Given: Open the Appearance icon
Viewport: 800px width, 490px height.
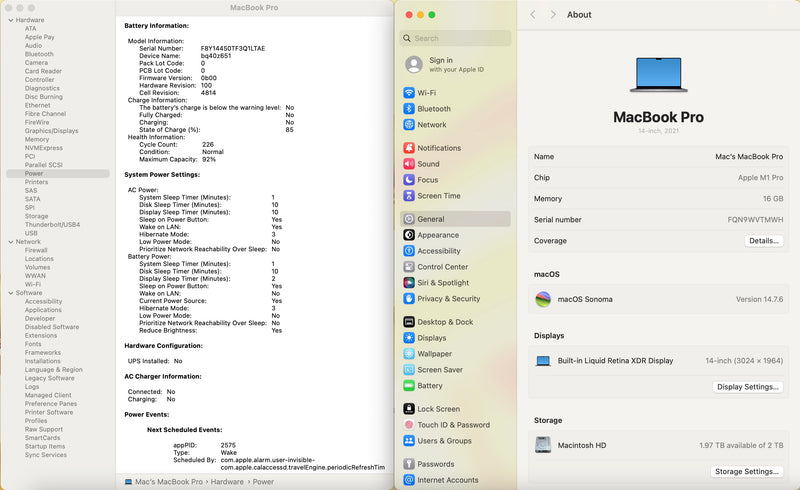Looking at the screenshot, I should pos(409,235).
